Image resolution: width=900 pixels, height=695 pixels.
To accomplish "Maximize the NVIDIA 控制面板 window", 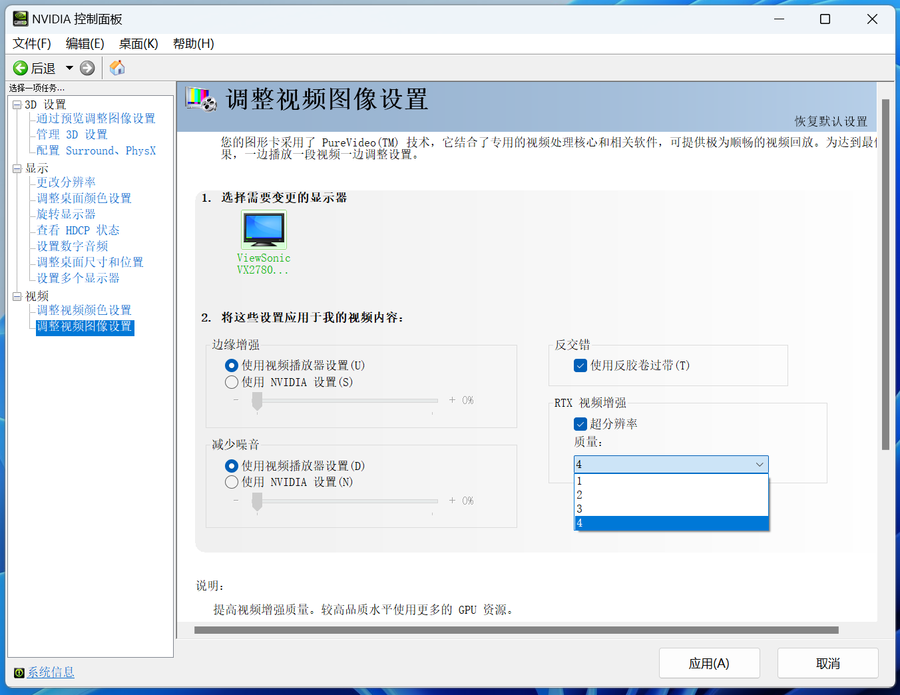I will [x=825, y=19].
